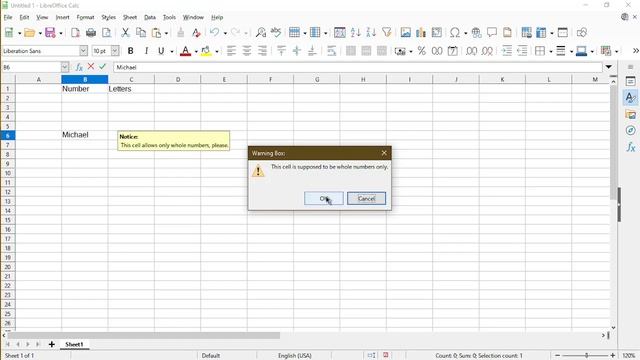
Task: Open the File menu
Action: pyautogui.click(x=8, y=17)
